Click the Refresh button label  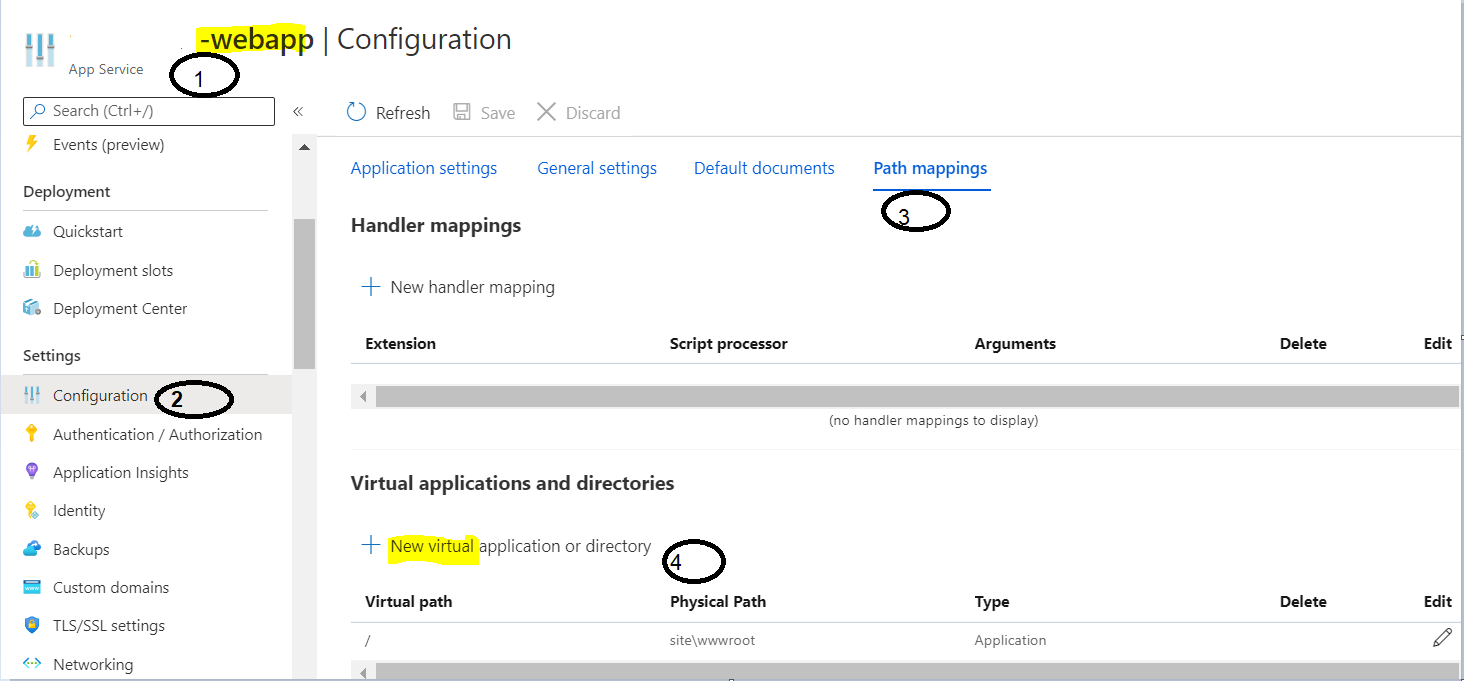click(403, 113)
